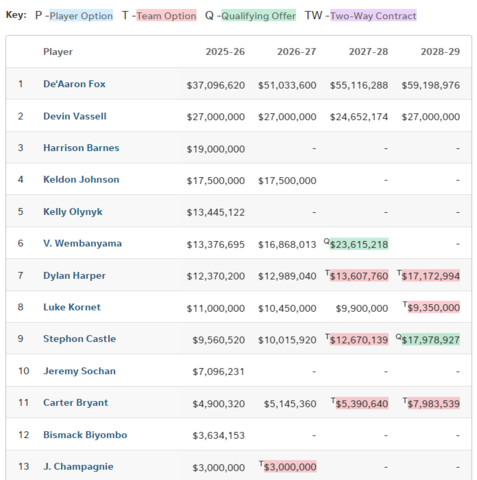Viewport: 477px width, 480px height.
Task: Select De'Aaron Fox salary $59,198,976
Action: click(431, 85)
